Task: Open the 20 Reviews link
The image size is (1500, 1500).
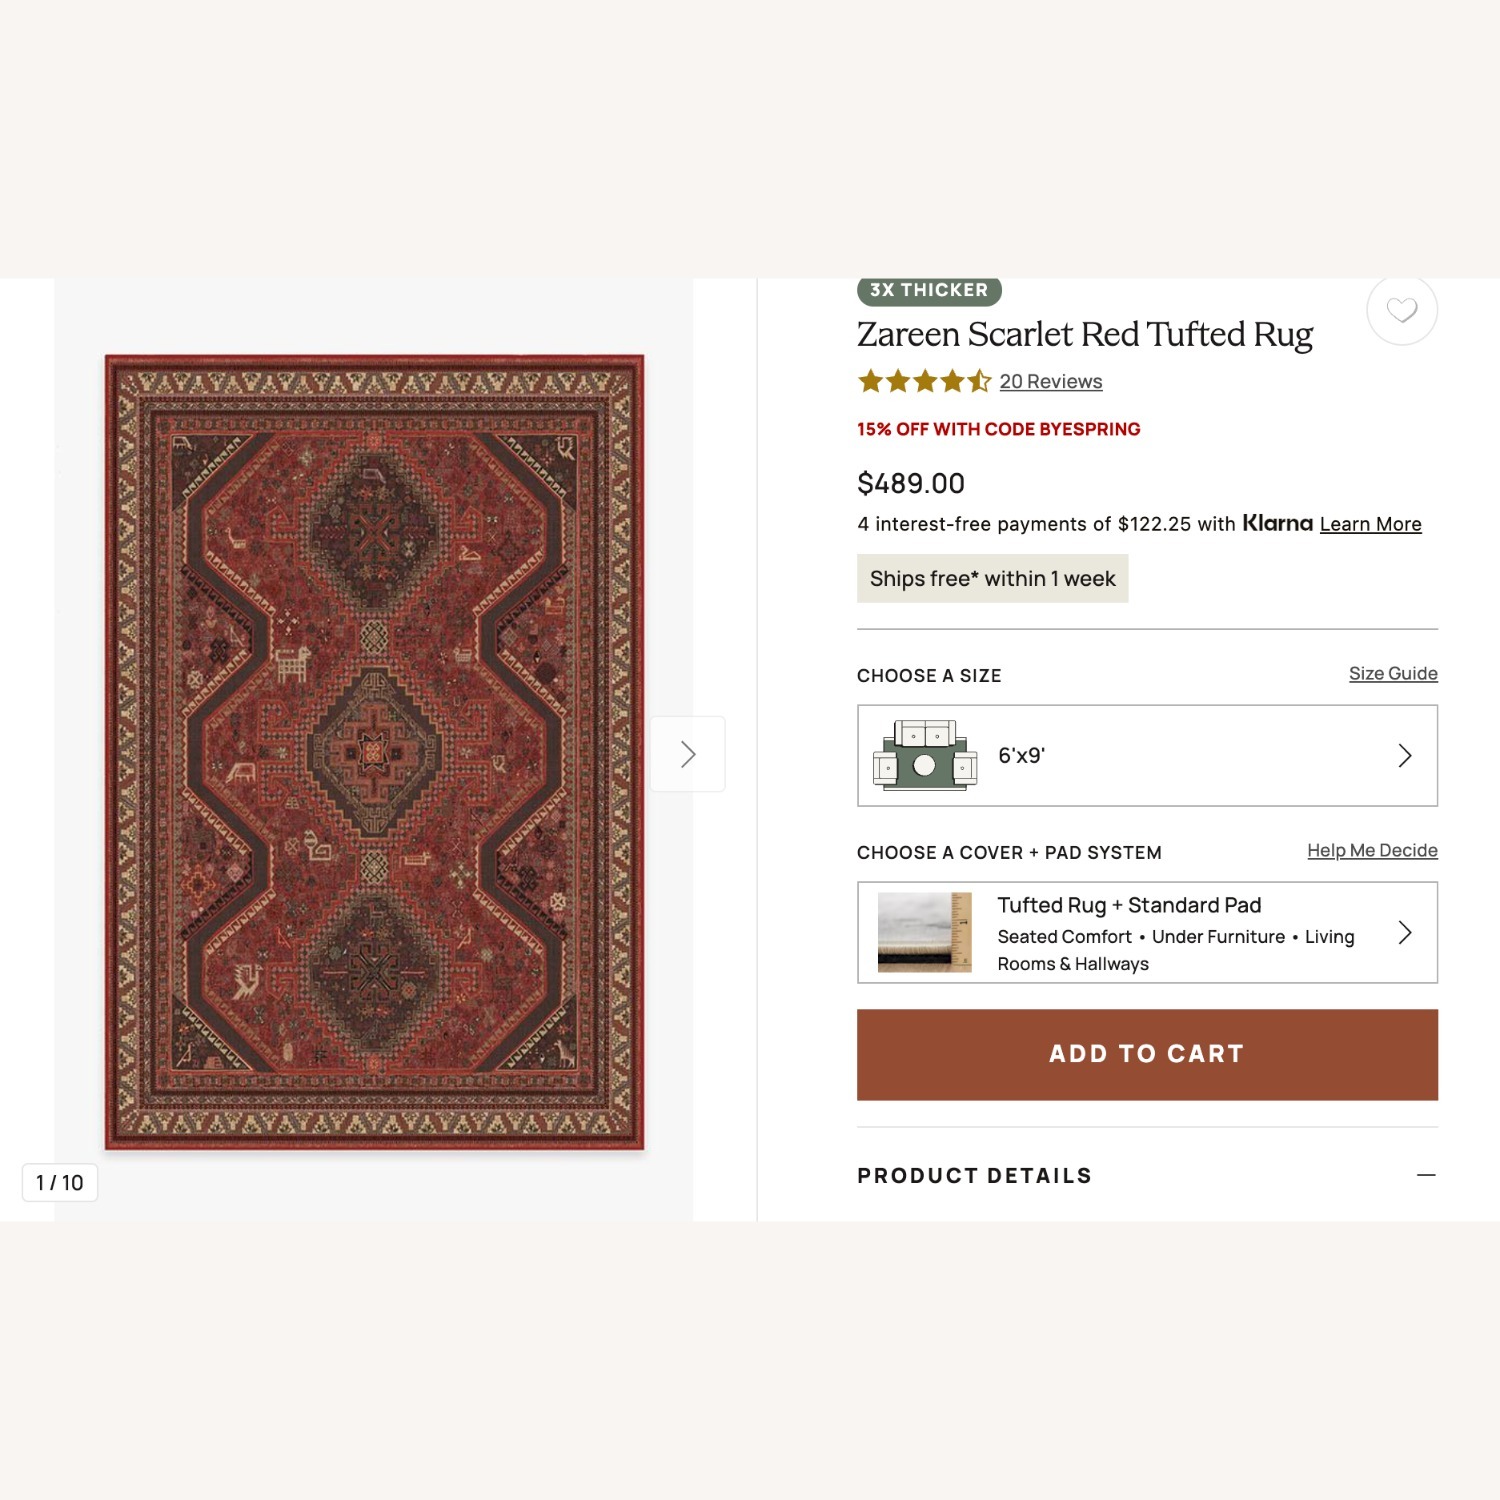Action: [x=1051, y=381]
